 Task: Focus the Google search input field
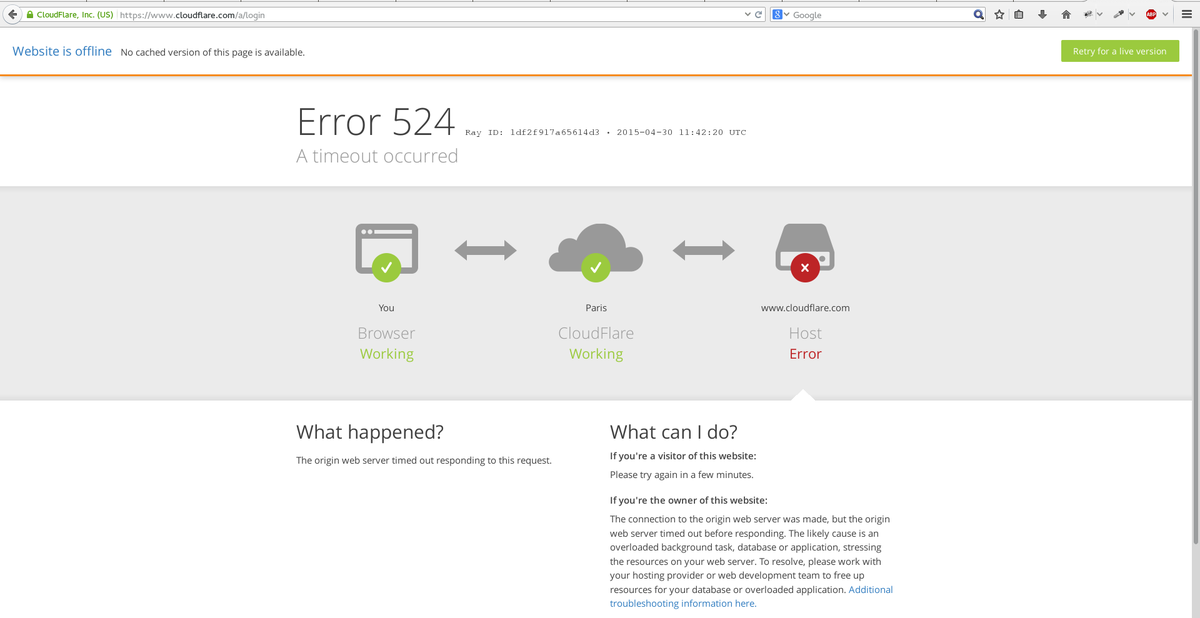click(880, 15)
